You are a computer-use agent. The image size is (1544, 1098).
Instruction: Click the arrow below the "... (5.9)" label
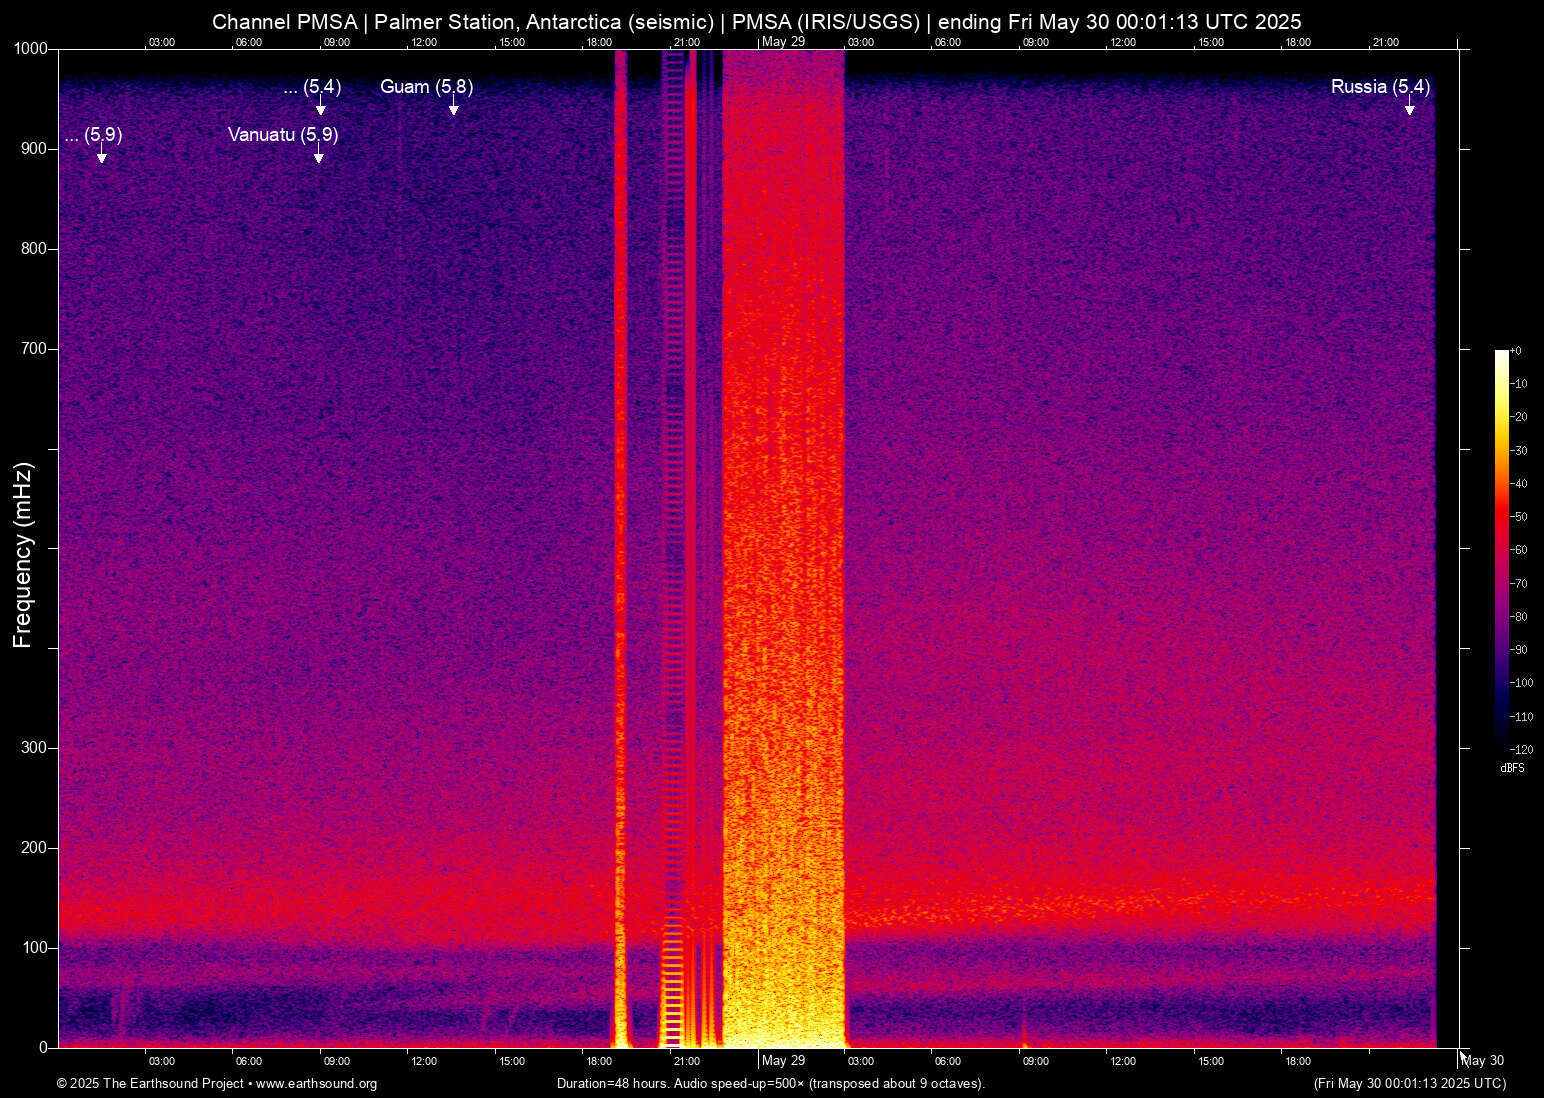(101, 157)
